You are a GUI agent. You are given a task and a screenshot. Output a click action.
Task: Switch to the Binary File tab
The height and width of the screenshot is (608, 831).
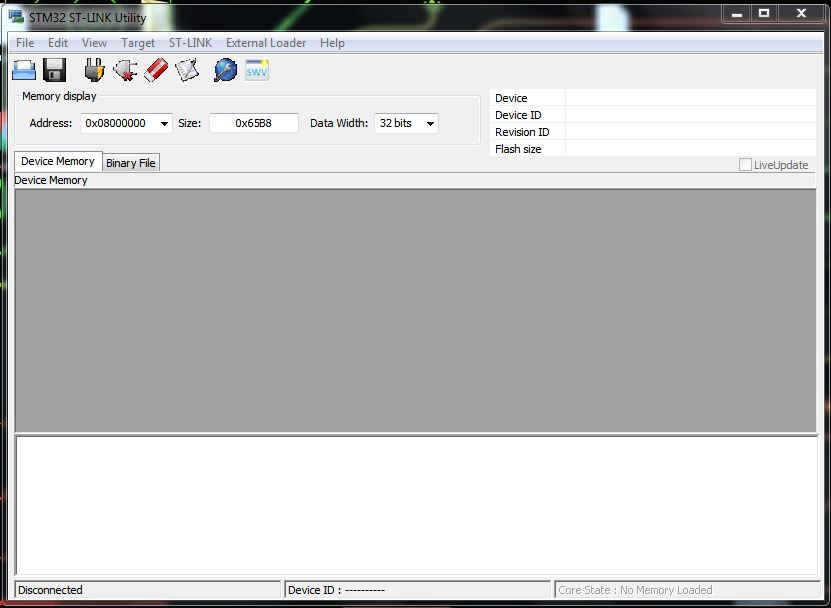tap(131, 163)
